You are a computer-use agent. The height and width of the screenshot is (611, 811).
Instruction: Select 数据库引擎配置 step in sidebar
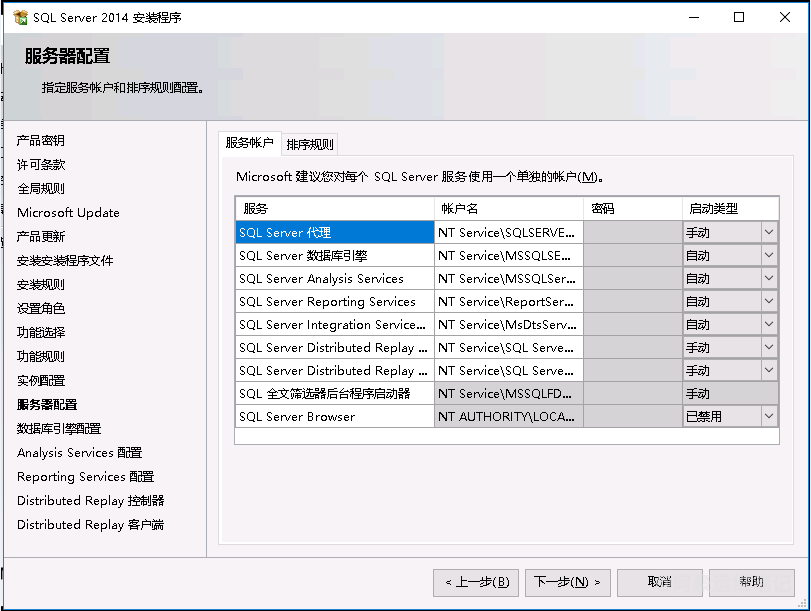[x=59, y=428]
